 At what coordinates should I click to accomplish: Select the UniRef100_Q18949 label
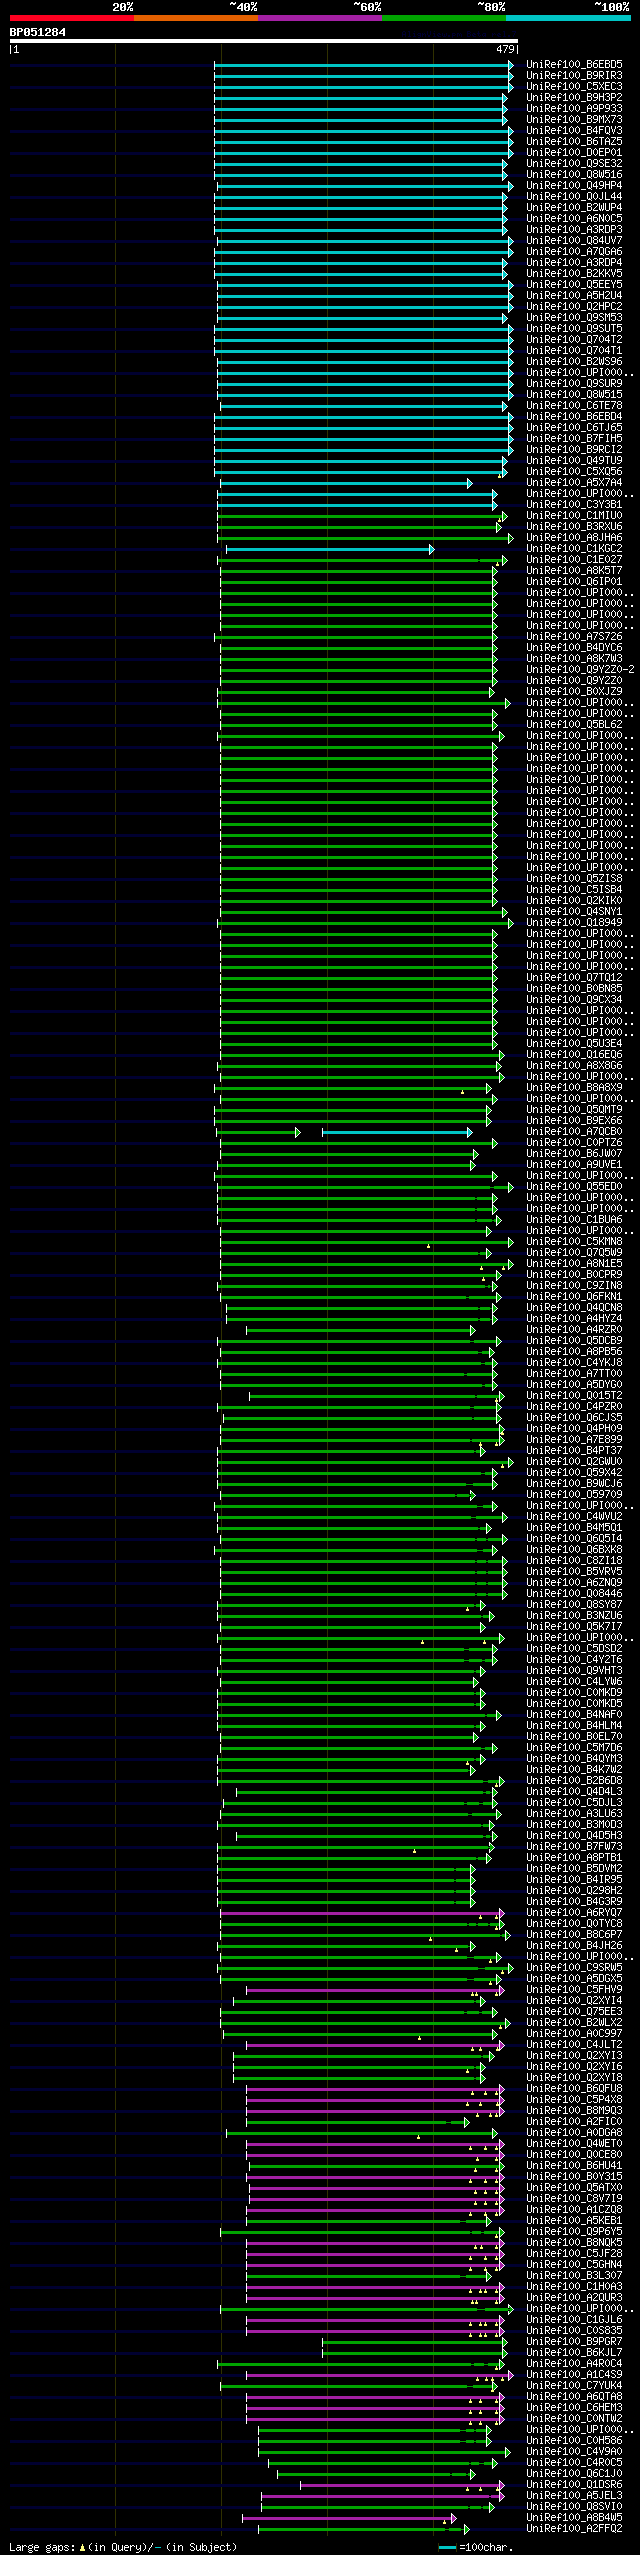click(574, 923)
